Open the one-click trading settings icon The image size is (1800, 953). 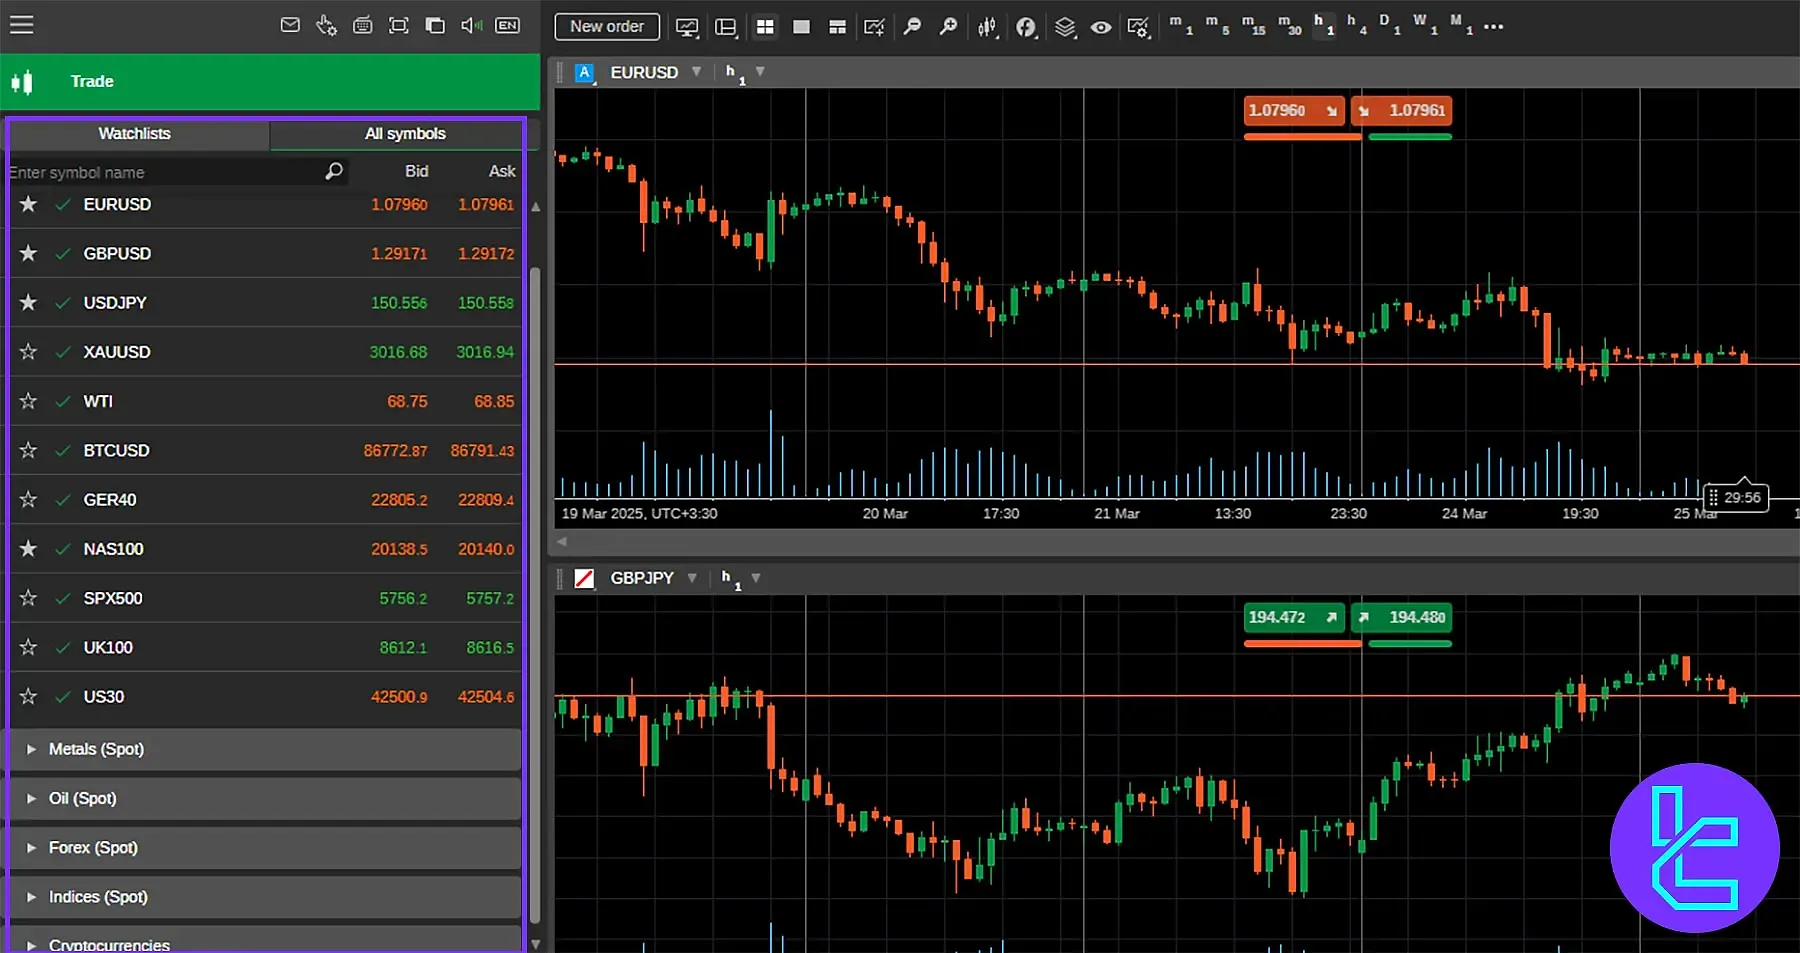[326, 26]
